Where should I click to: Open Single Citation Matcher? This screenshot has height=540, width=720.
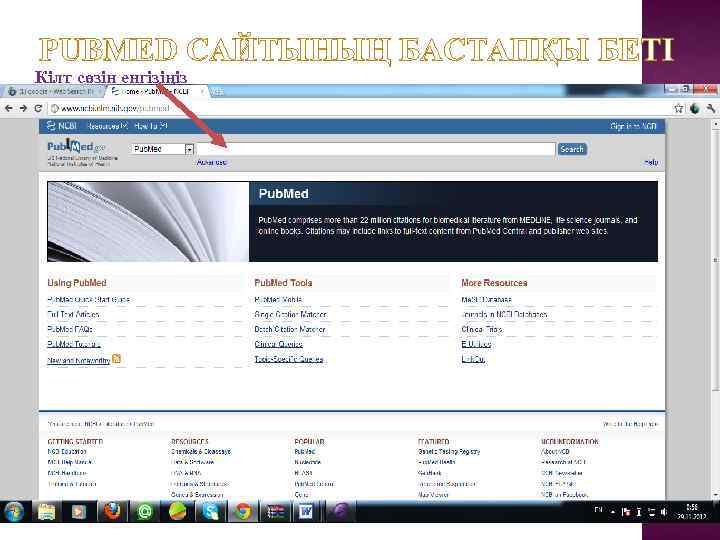[x=291, y=315]
